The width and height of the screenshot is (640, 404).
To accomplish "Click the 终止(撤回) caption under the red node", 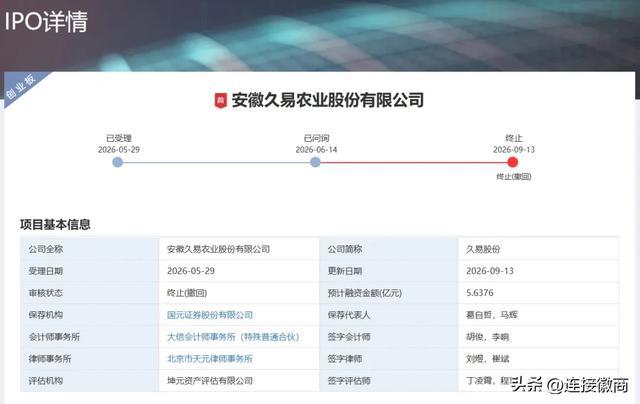I will [513, 177].
